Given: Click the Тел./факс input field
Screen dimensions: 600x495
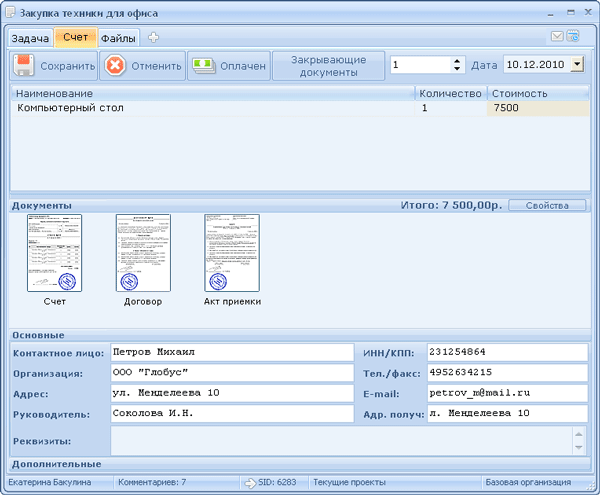Looking at the screenshot, I should [507, 373].
